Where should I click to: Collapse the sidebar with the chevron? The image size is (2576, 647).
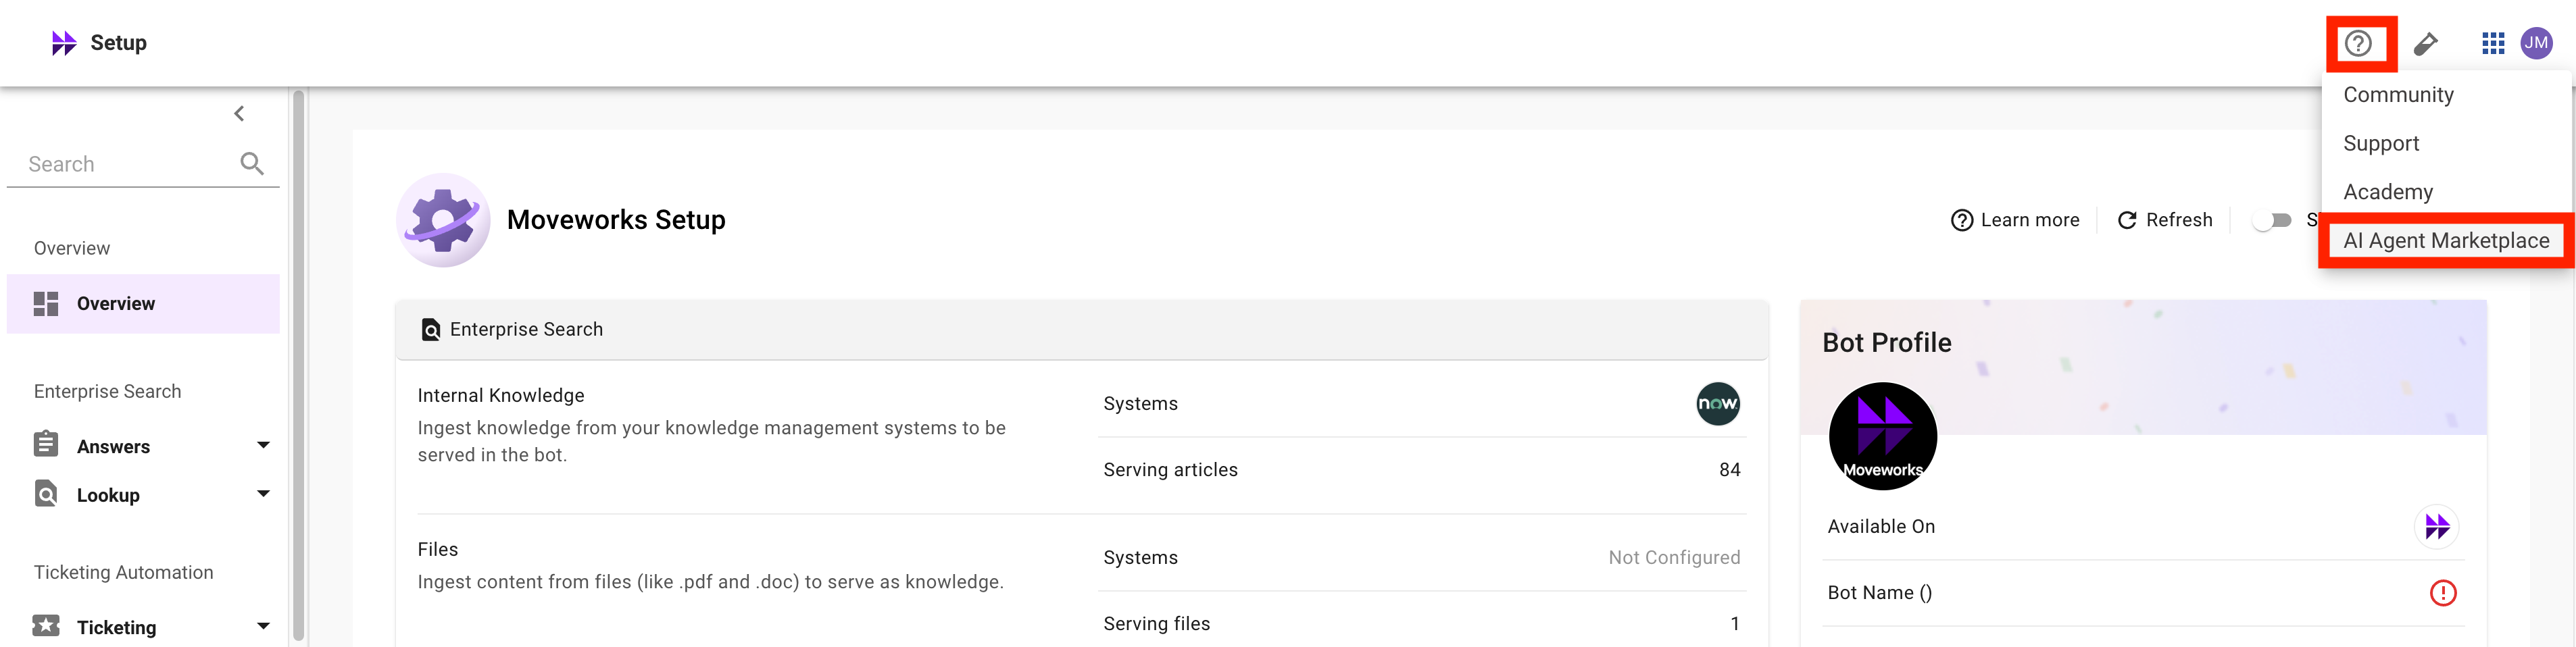point(239,114)
